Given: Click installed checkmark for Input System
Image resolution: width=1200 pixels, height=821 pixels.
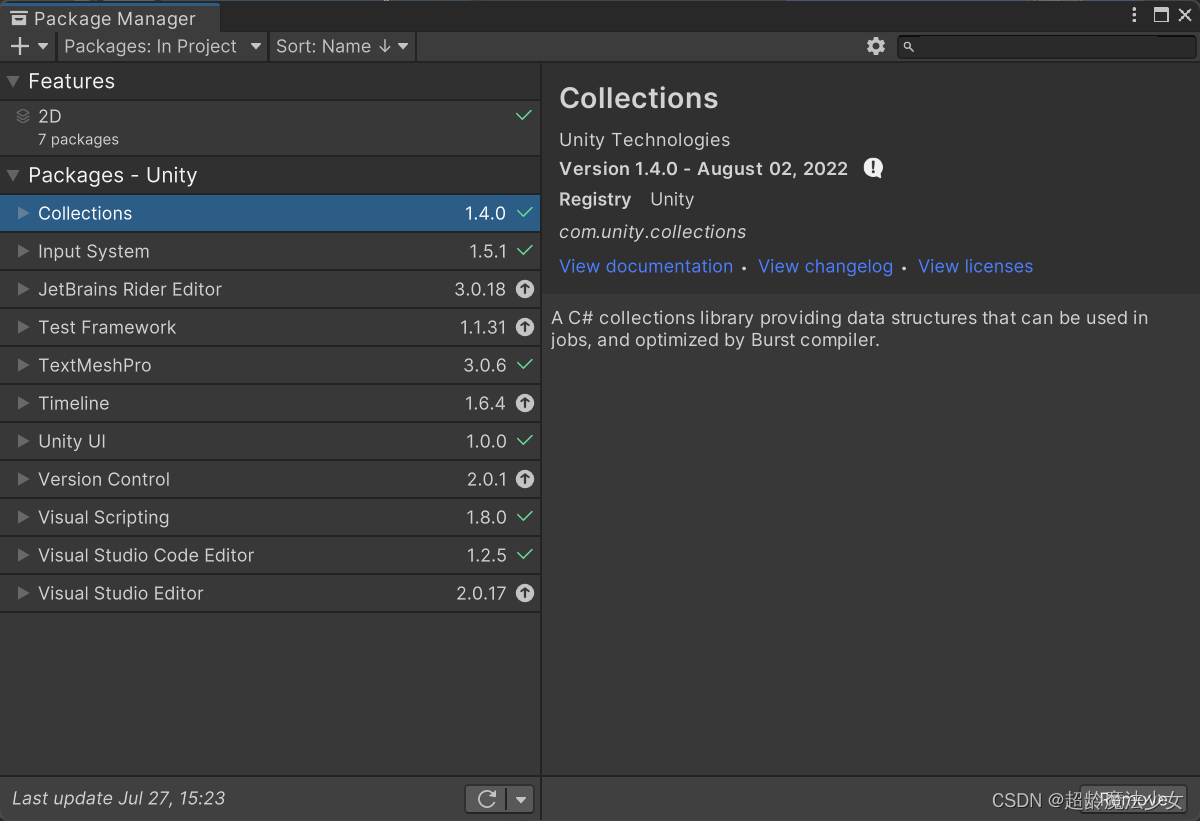Looking at the screenshot, I should coord(525,251).
